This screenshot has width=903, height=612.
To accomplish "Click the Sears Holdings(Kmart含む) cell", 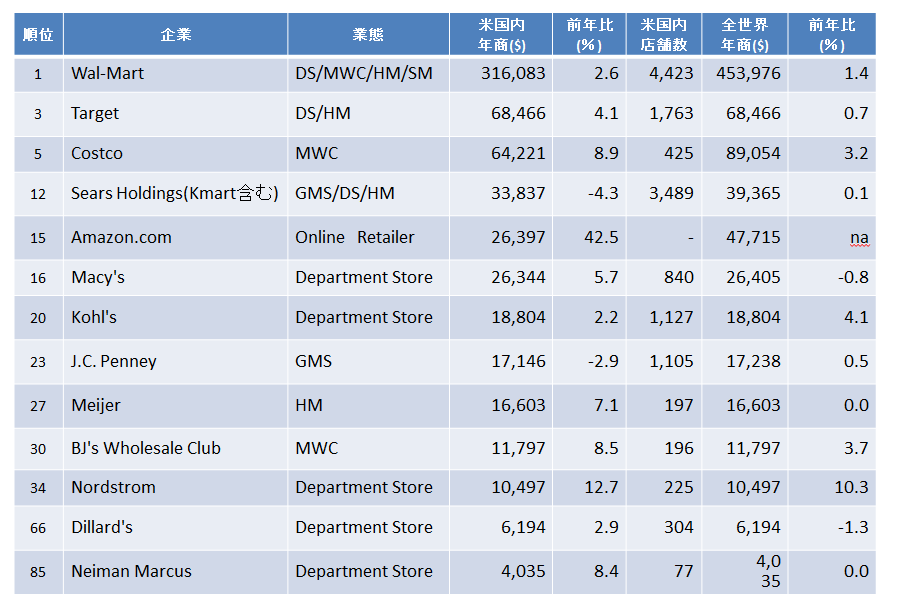I will click(176, 193).
